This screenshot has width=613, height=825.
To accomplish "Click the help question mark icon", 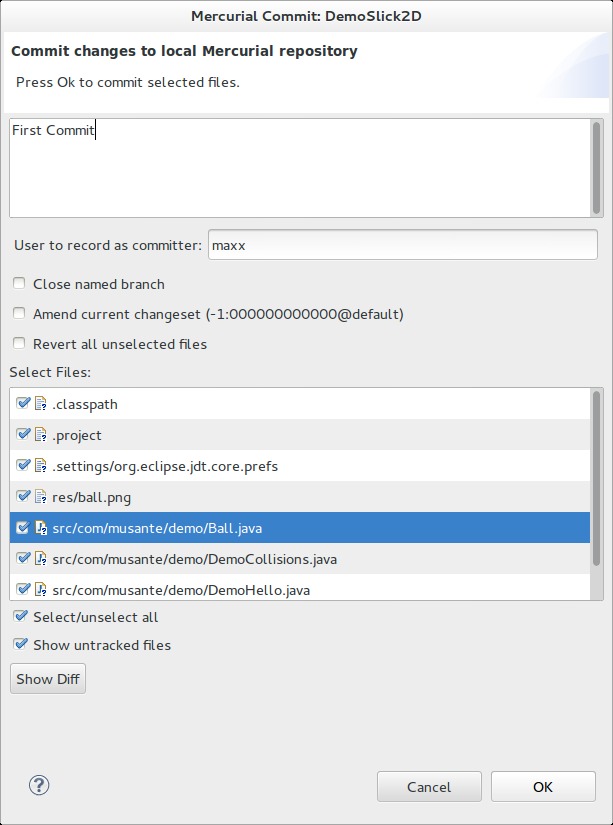I will point(40,785).
